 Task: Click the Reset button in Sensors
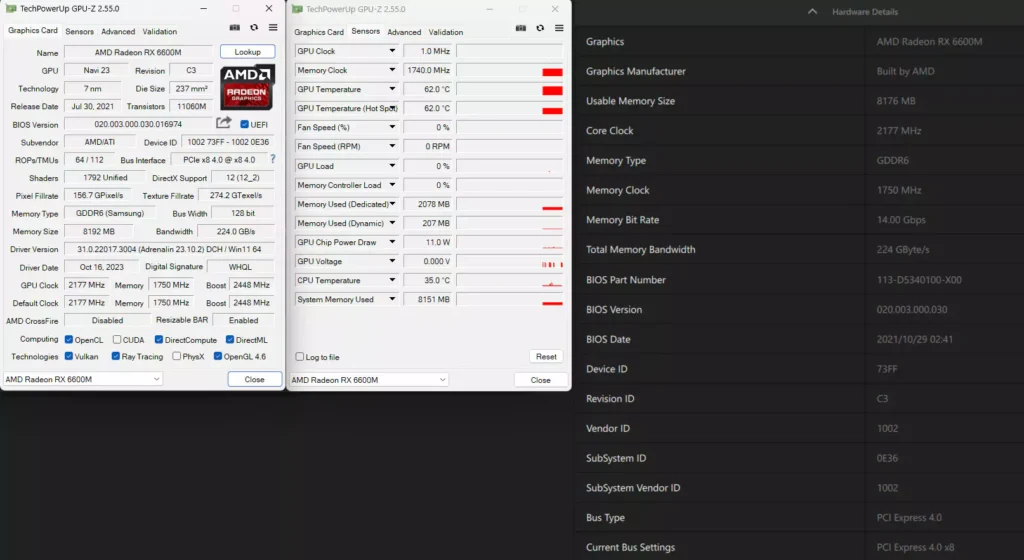(x=546, y=357)
